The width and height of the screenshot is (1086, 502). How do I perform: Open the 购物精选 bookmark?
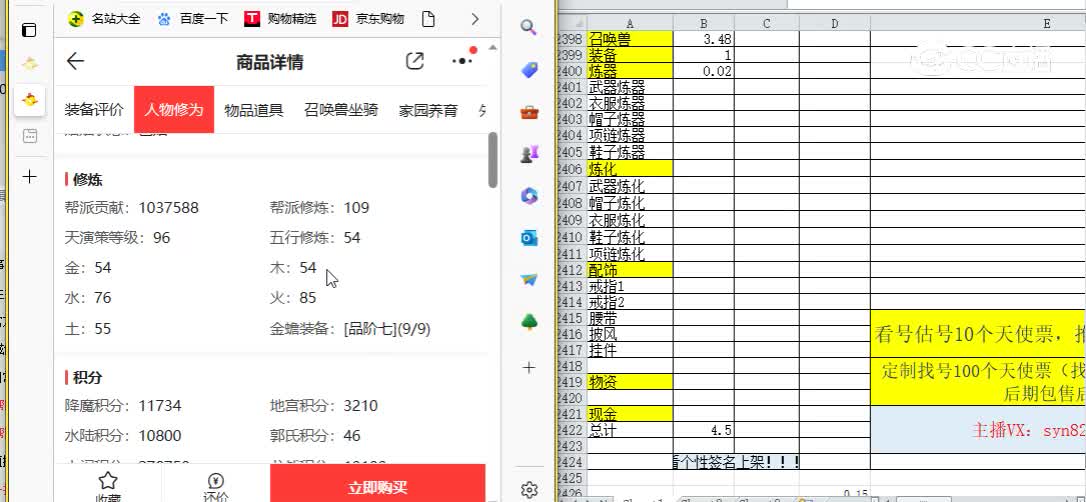pos(280,19)
